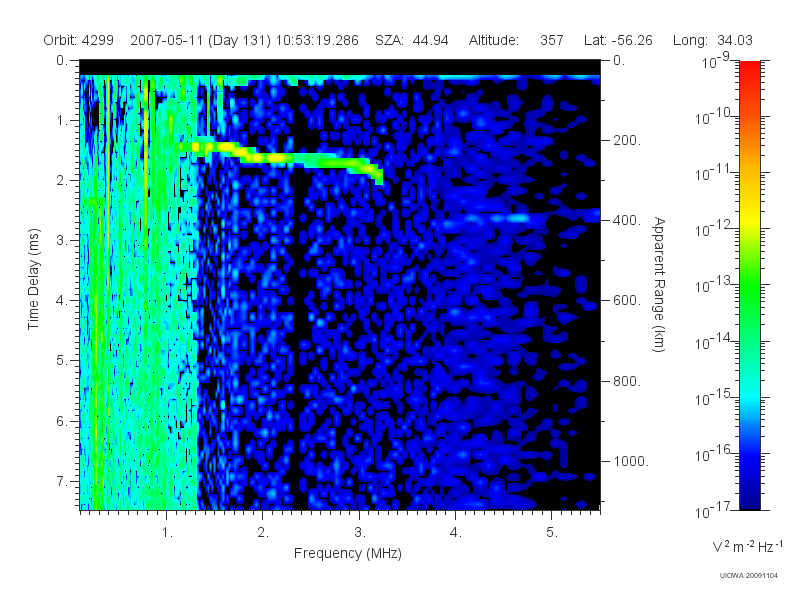Viewport: 800px width, 600px height.
Task: Click the V² m⁻² Hz⁻¹ units label
Action: pyautogui.click(x=747, y=546)
